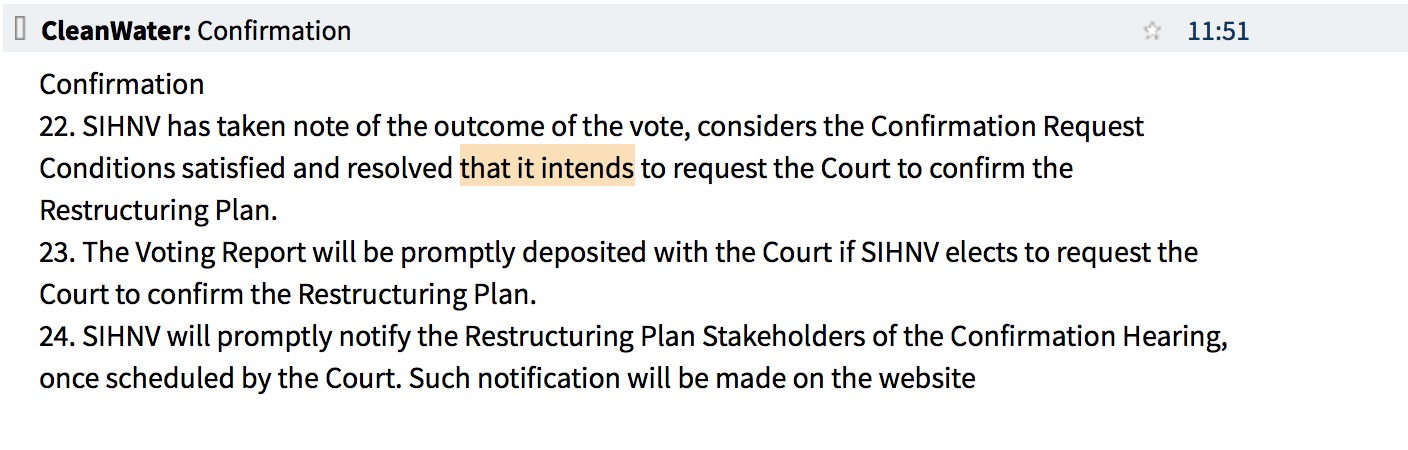
Task: Click "Confirmation Request" in paragraph 22
Action: point(1007,127)
